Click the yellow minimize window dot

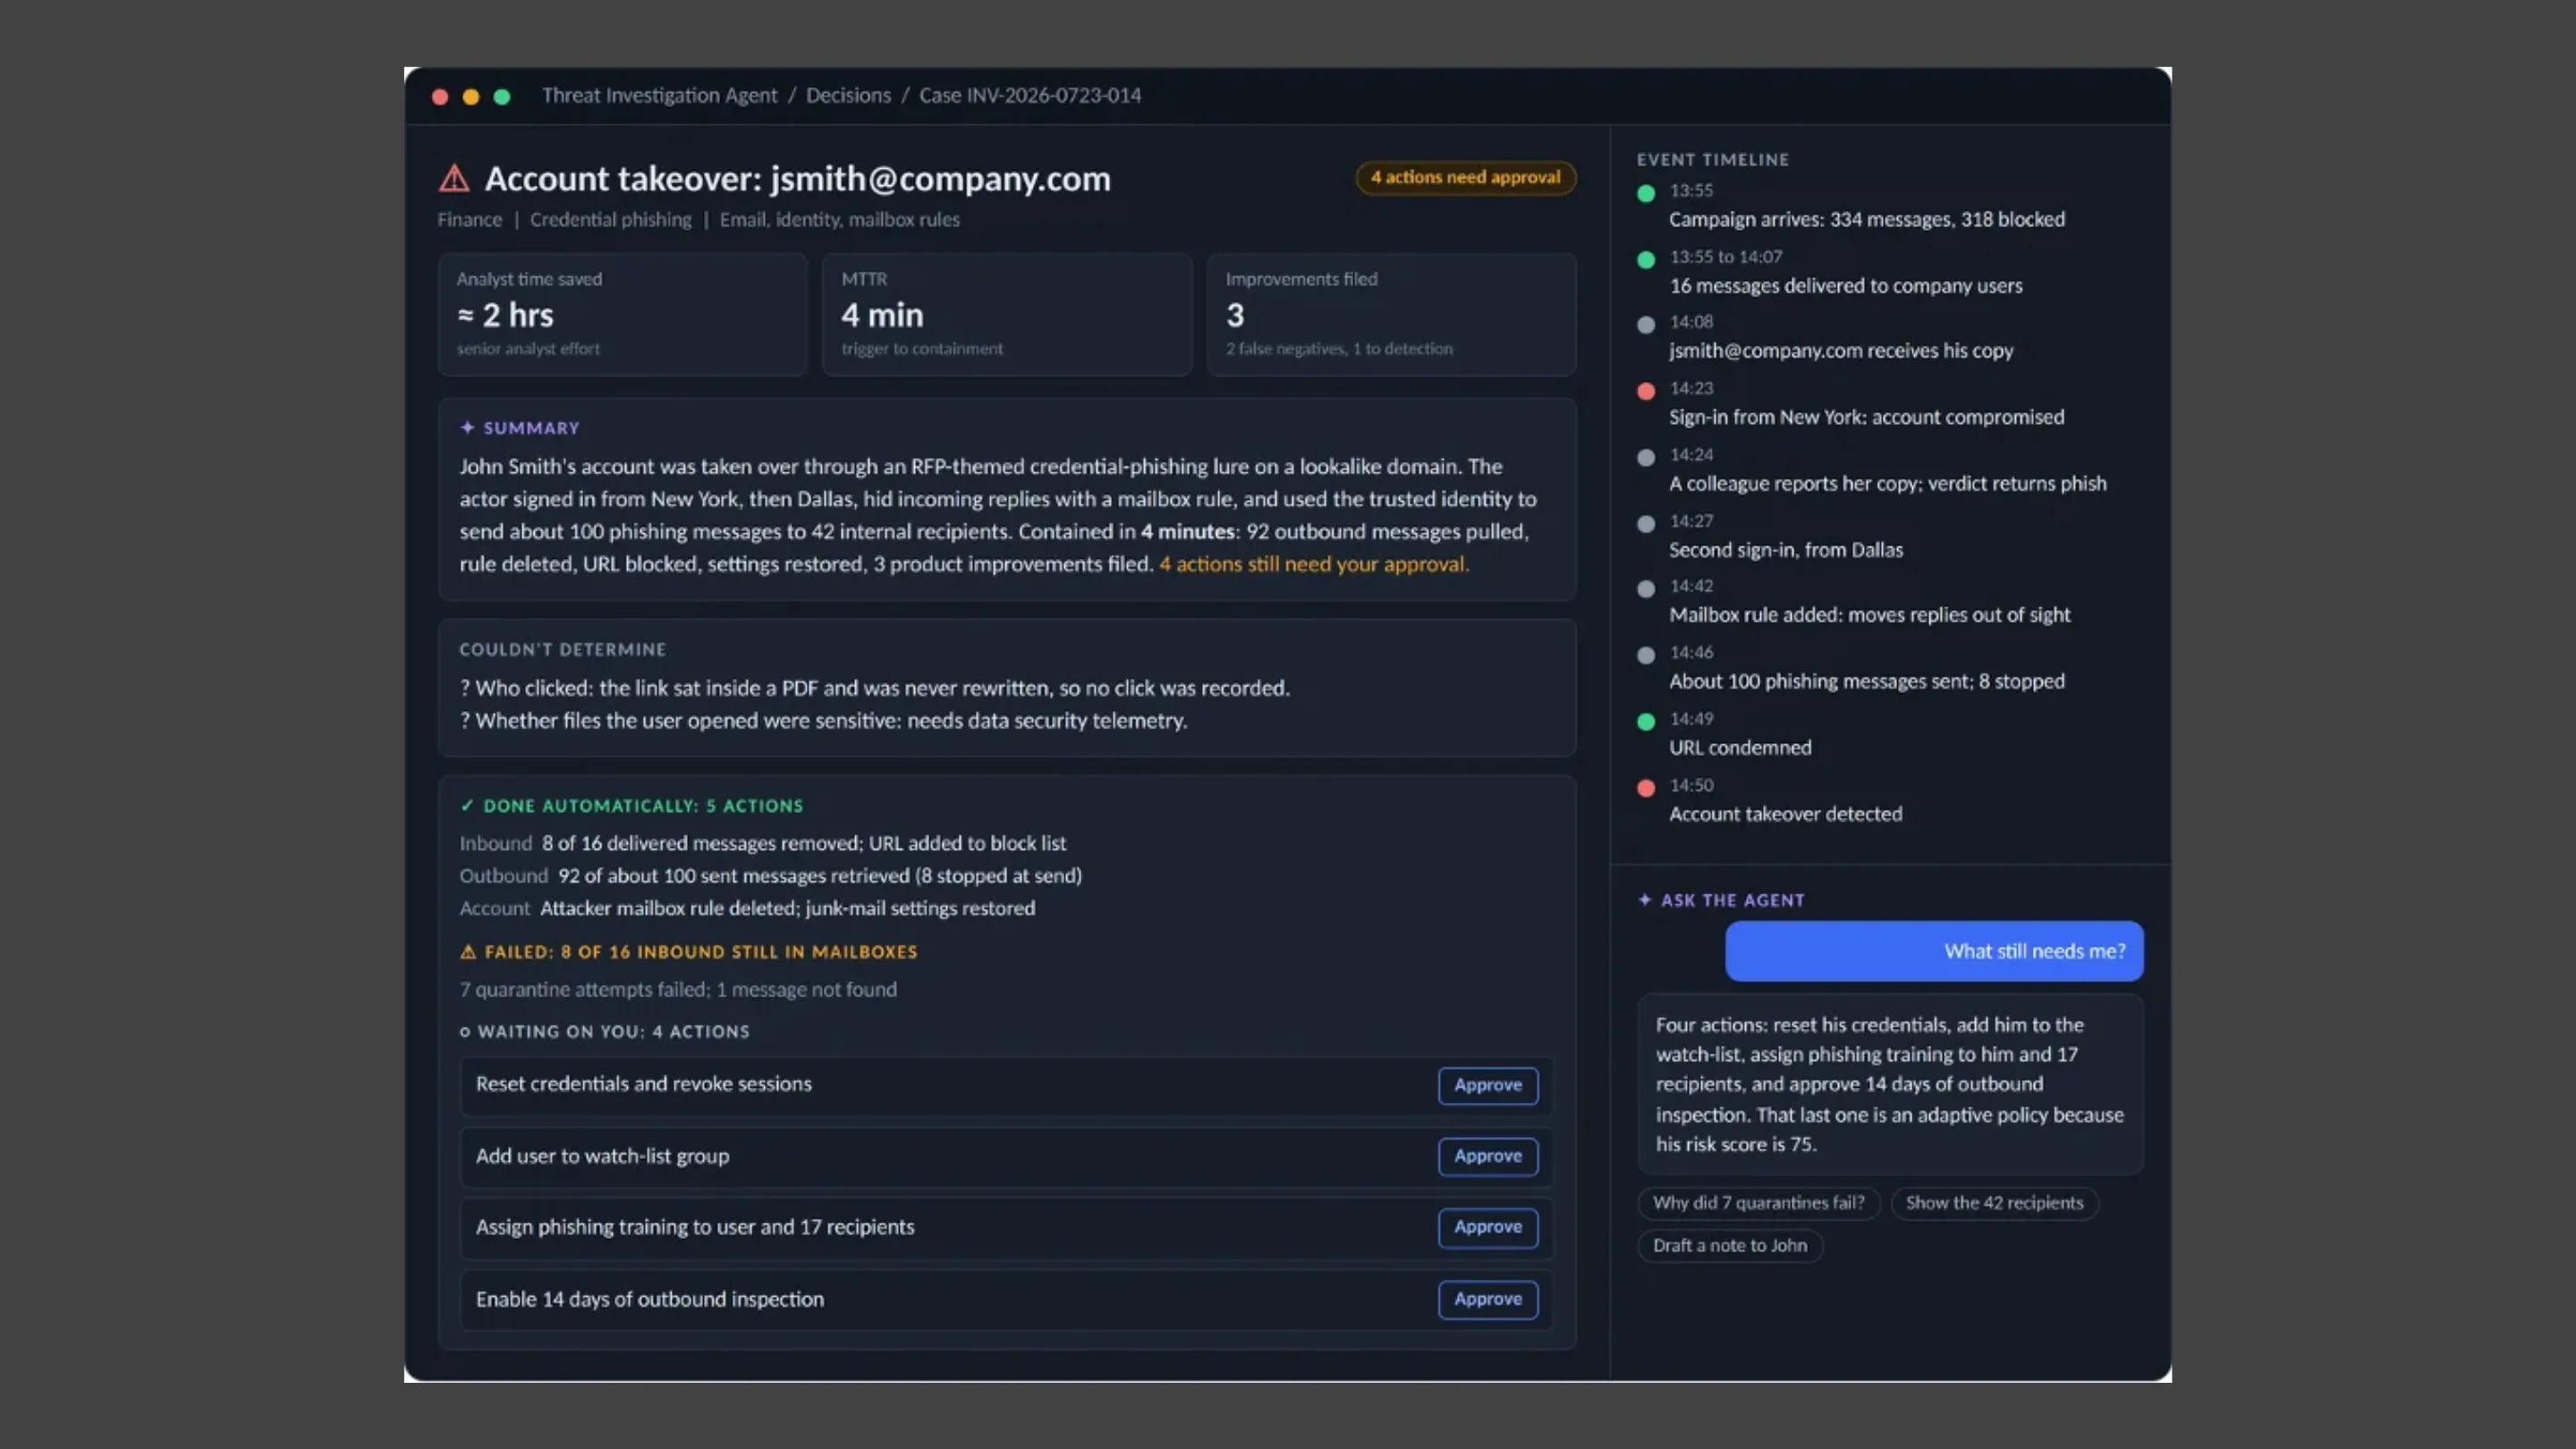[x=471, y=97]
